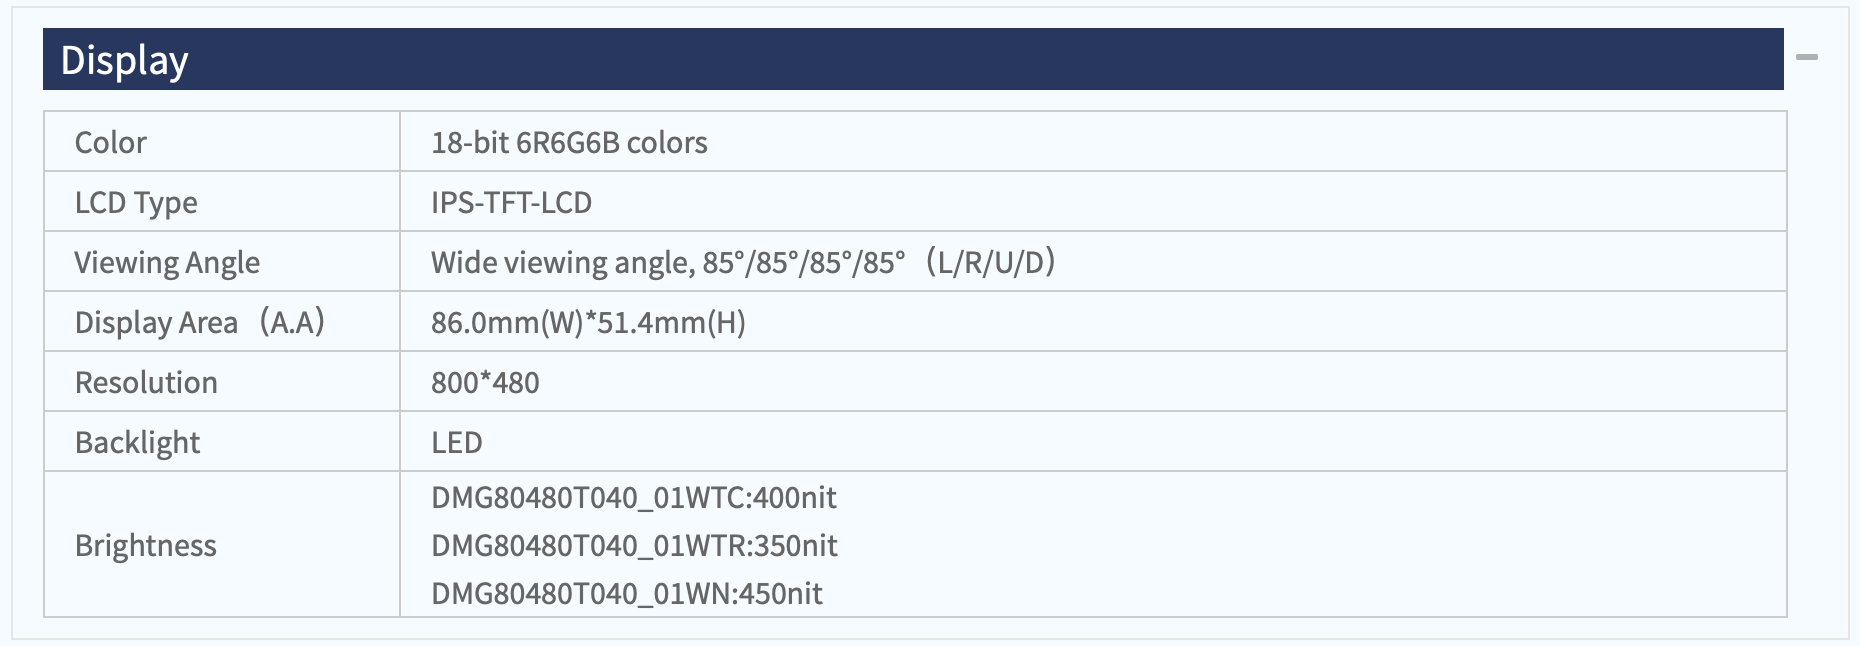Select the Resolution label cell
1860x646 pixels.
tap(222, 382)
